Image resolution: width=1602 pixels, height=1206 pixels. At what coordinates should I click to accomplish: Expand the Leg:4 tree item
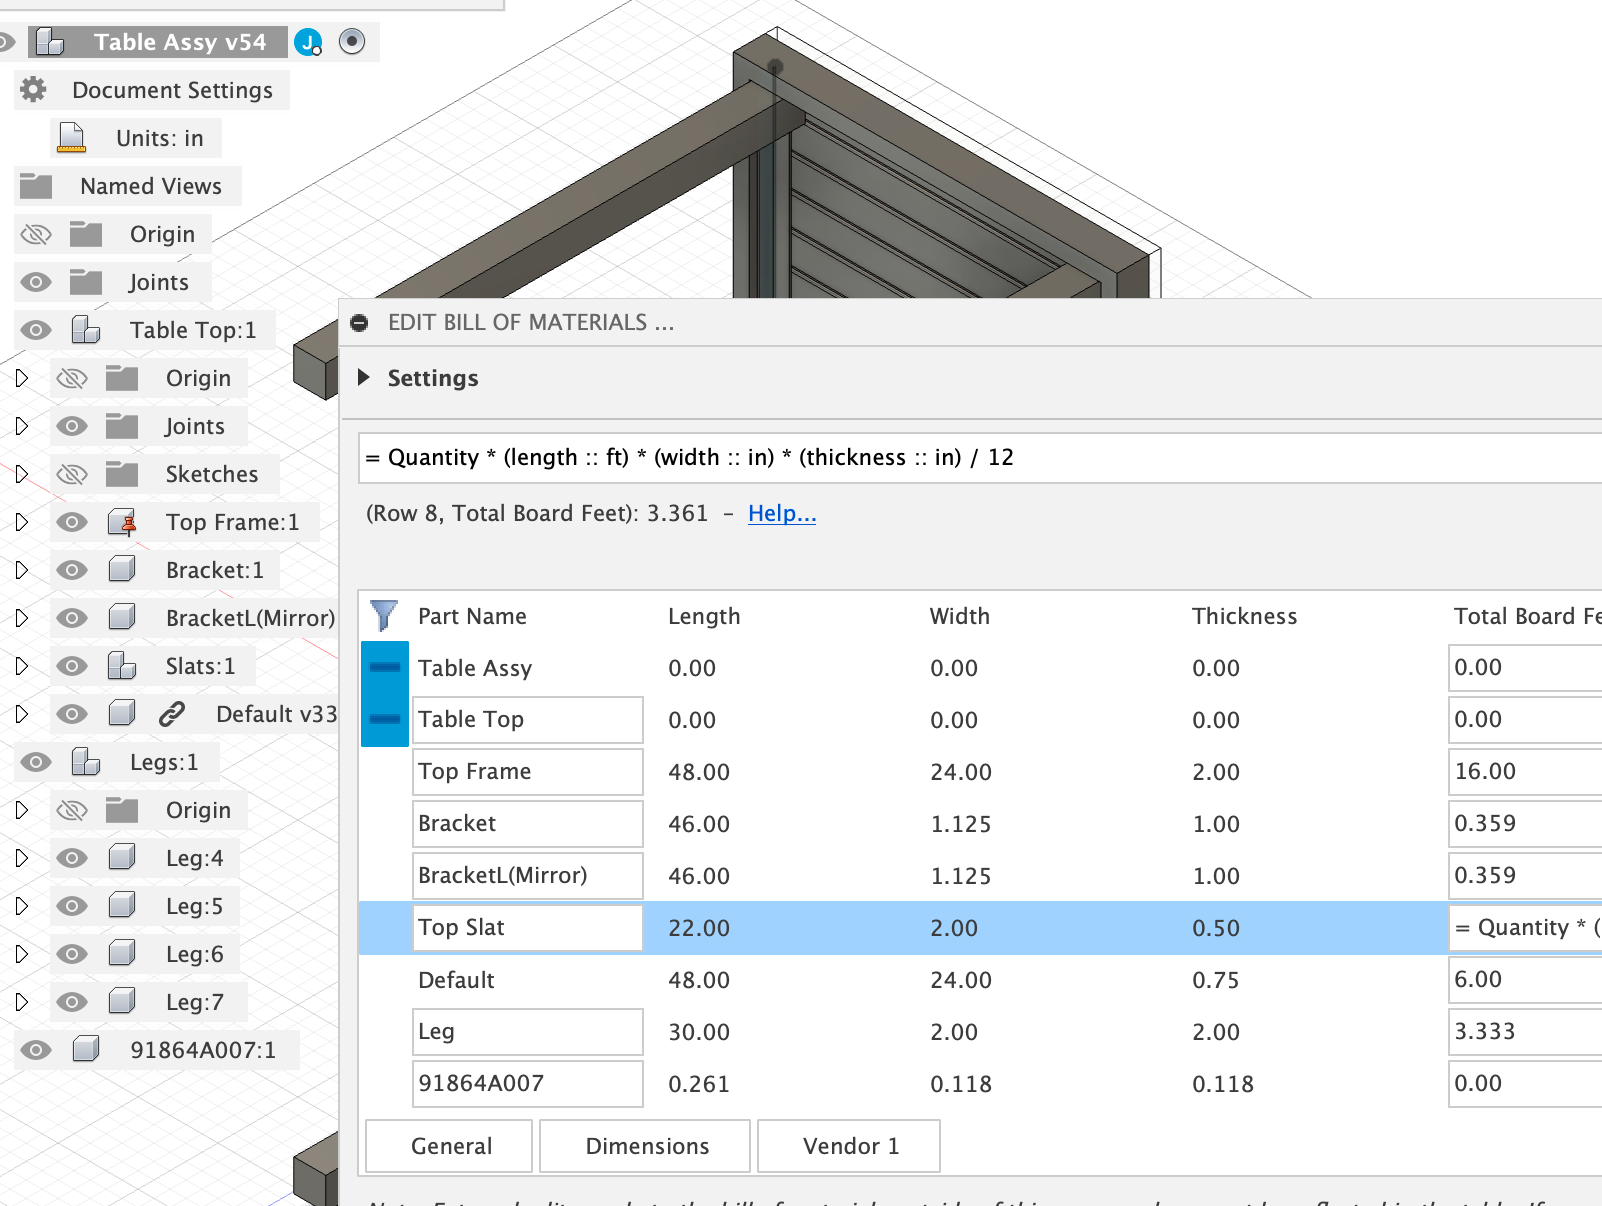(22, 857)
